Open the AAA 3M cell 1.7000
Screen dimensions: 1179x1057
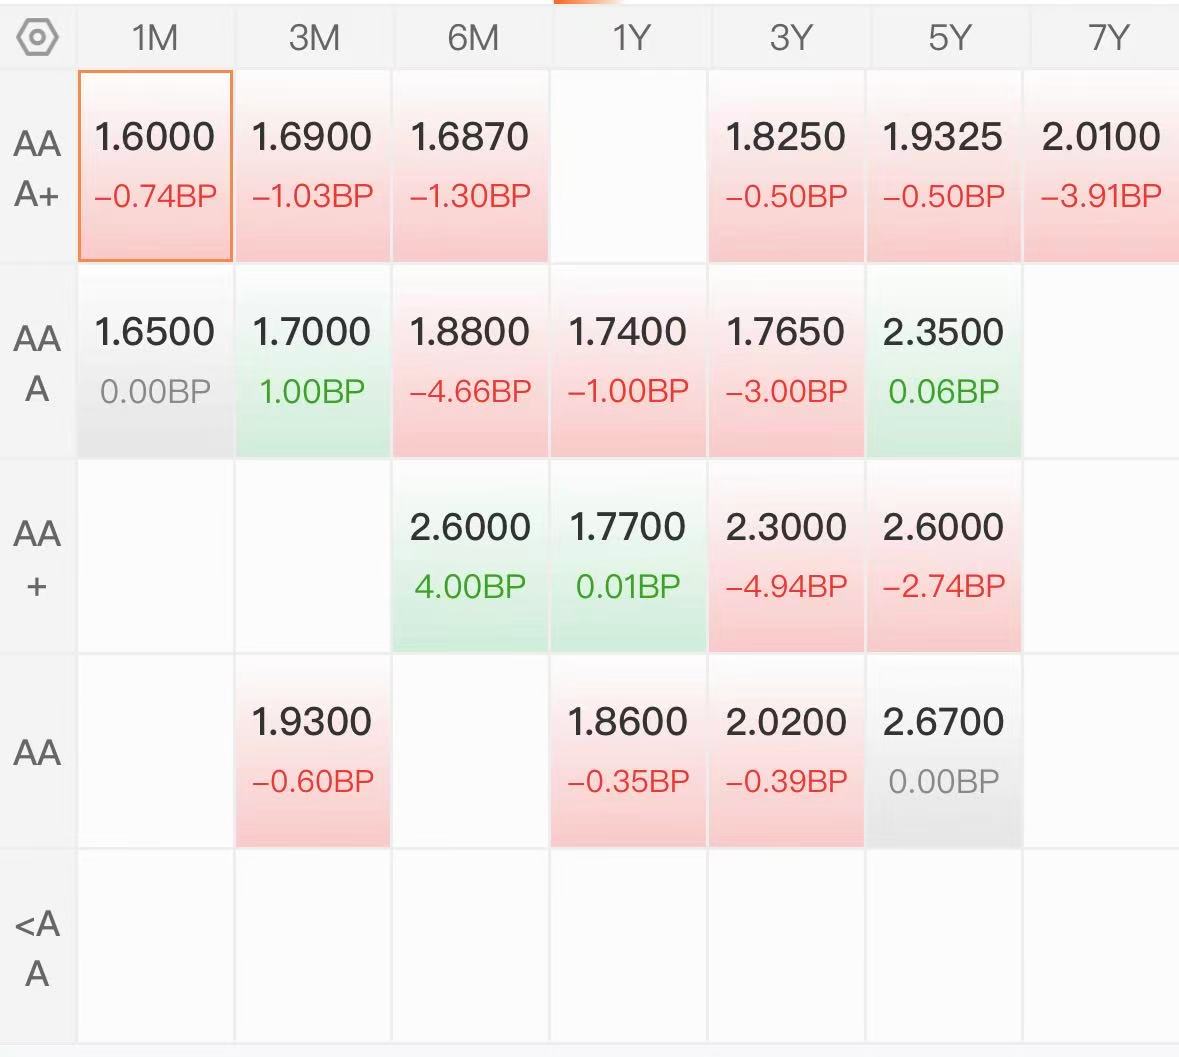coord(313,362)
